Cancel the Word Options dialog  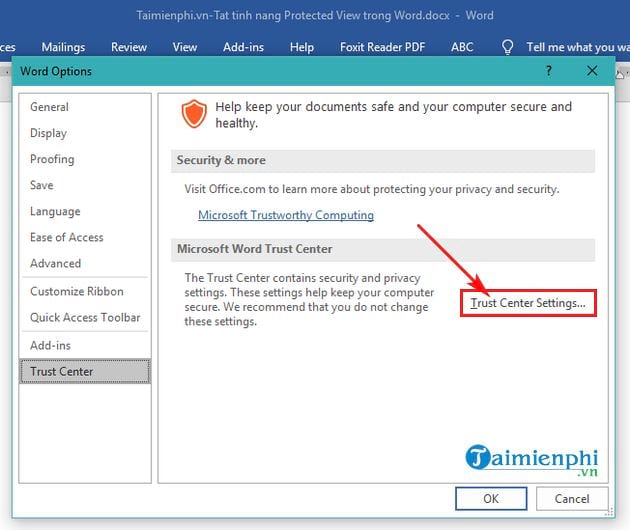(x=572, y=498)
